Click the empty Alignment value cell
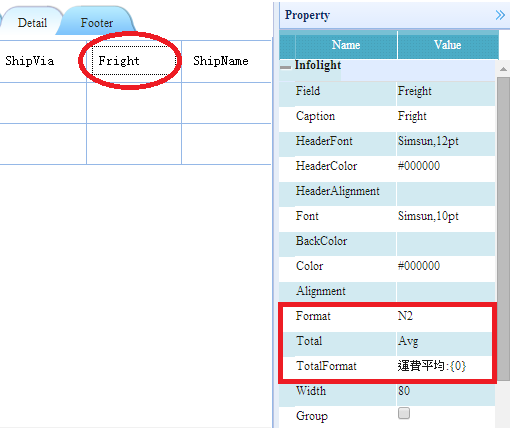The image size is (510, 428). click(446, 291)
